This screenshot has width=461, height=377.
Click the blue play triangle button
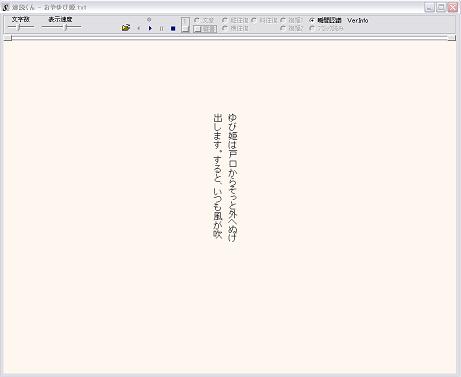click(150, 28)
